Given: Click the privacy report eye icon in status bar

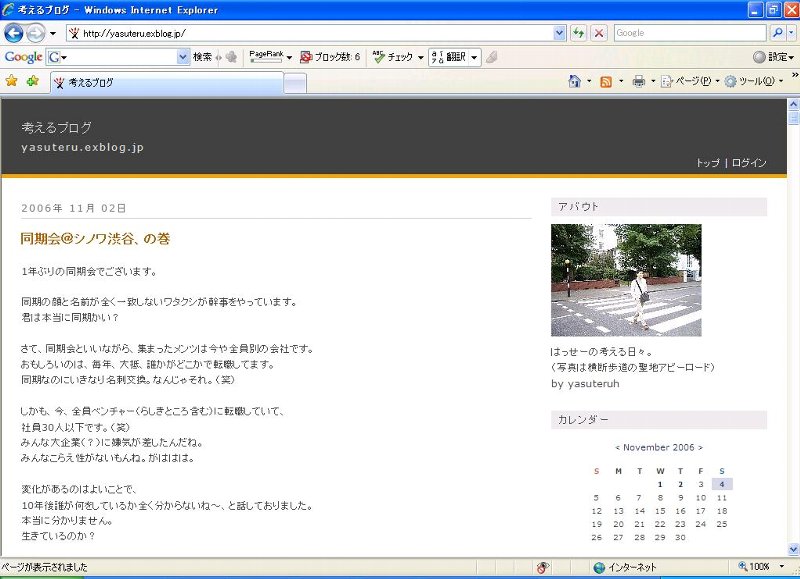Looking at the screenshot, I should click(x=543, y=567).
